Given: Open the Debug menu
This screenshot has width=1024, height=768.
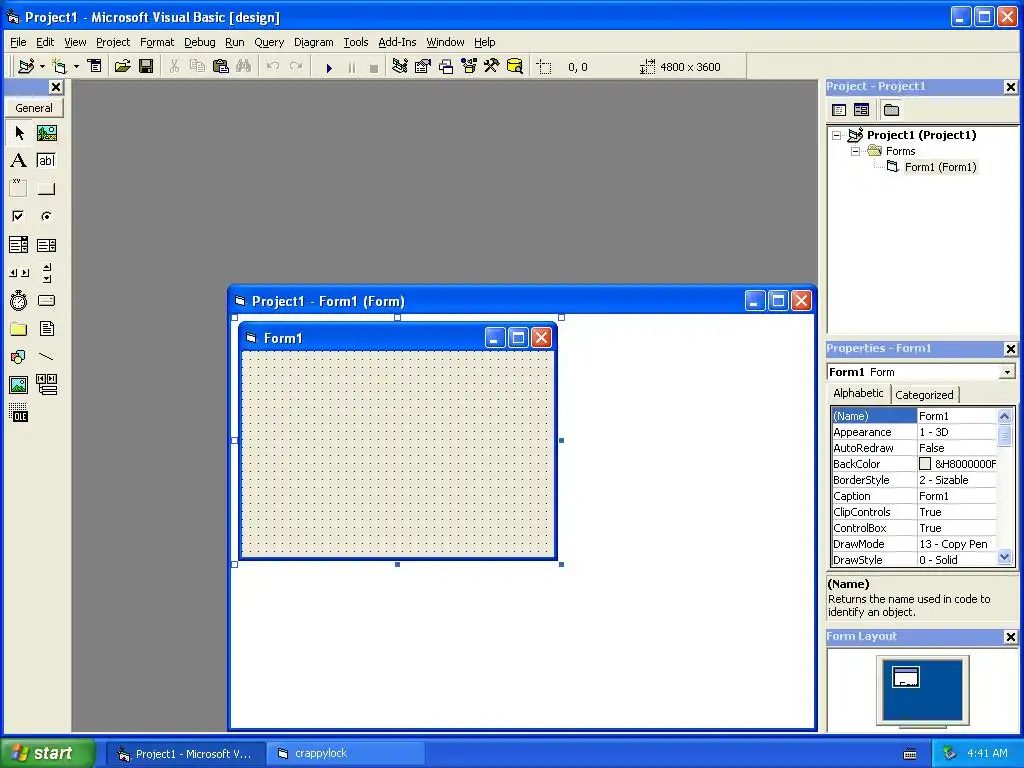Looking at the screenshot, I should pos(199,42).
